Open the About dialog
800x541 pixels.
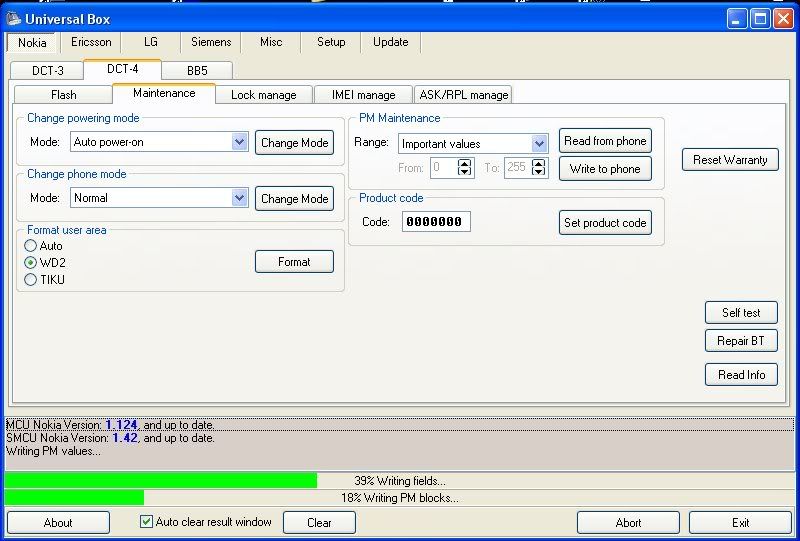tap(58, 523)
